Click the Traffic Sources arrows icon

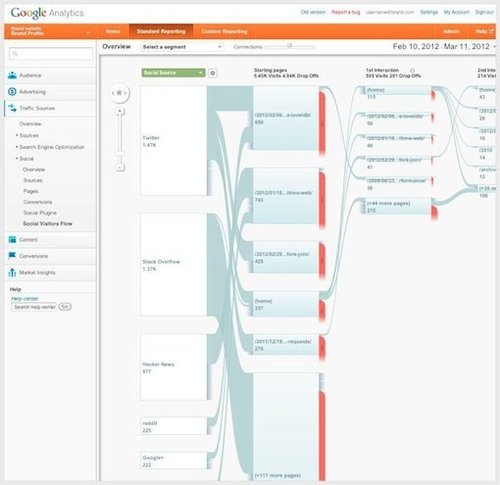tap(12, 108)
